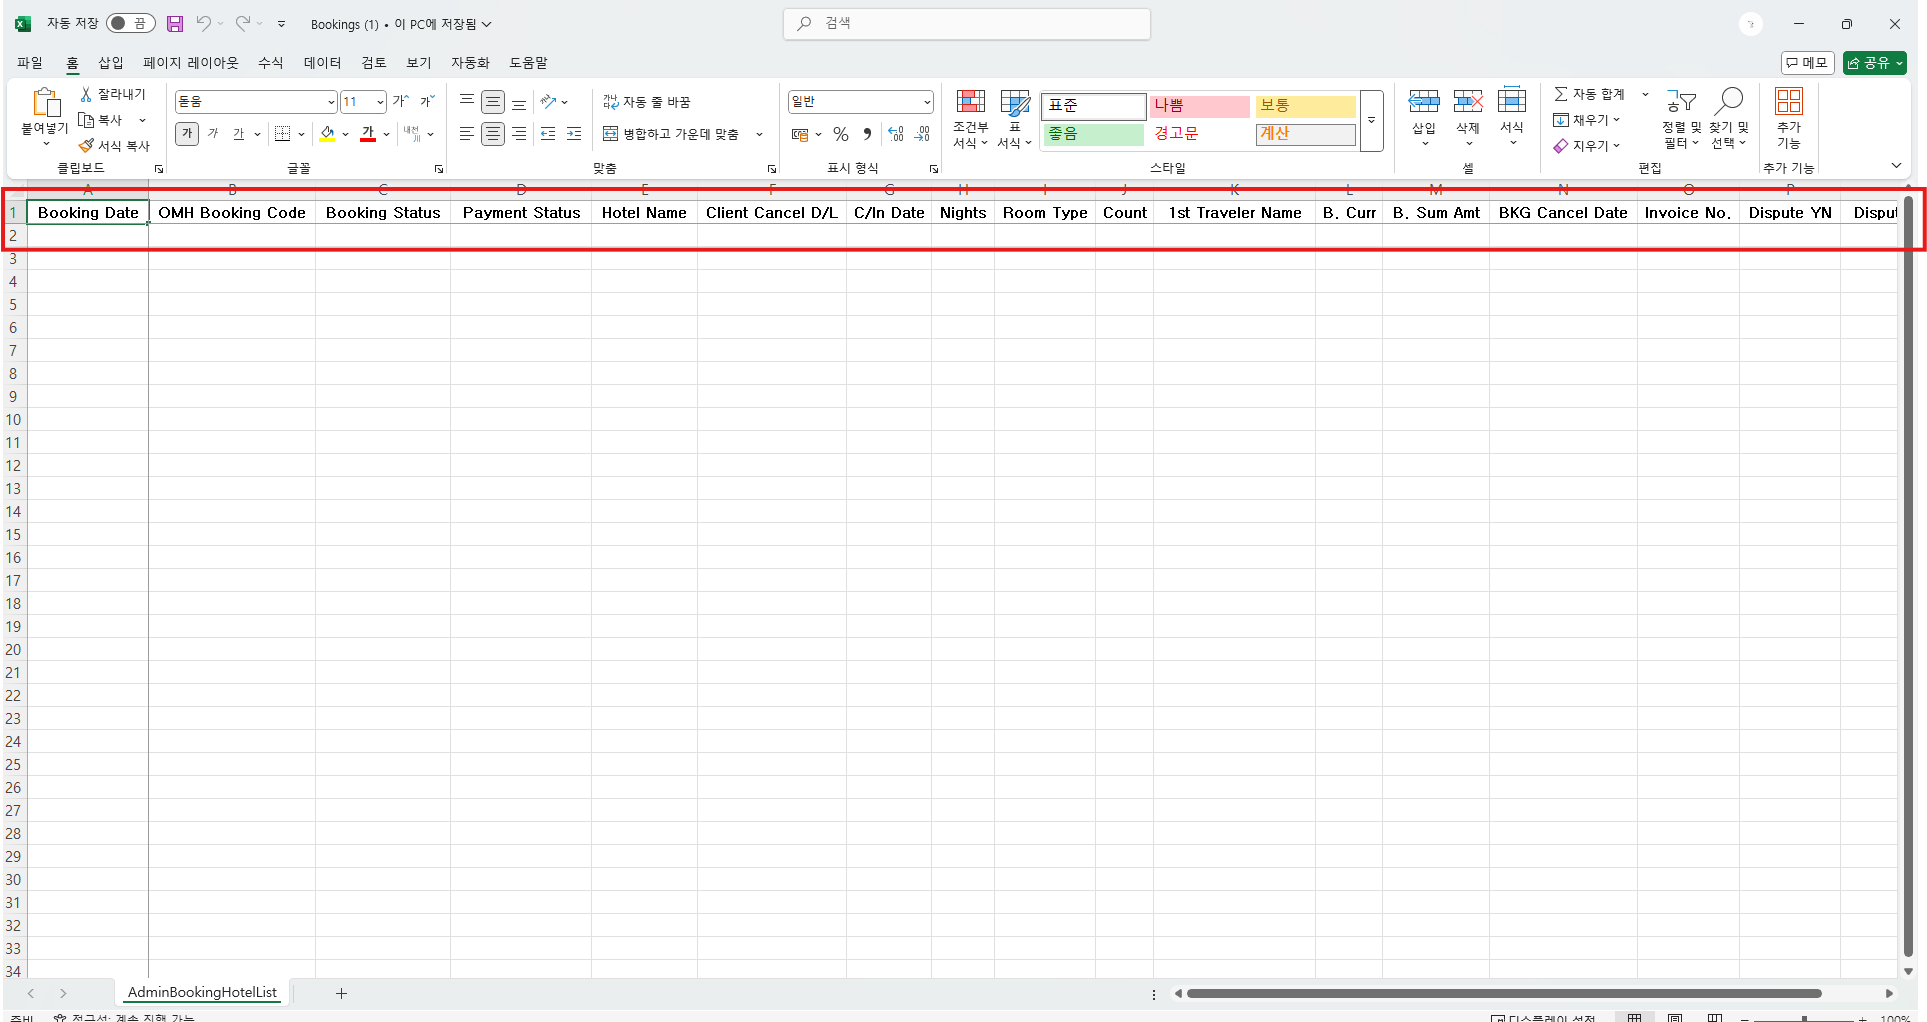The height and width of the screenshot is (1022, 1927).
Task: Click the Undo arrow icon
Action: (x=203, y=24)
